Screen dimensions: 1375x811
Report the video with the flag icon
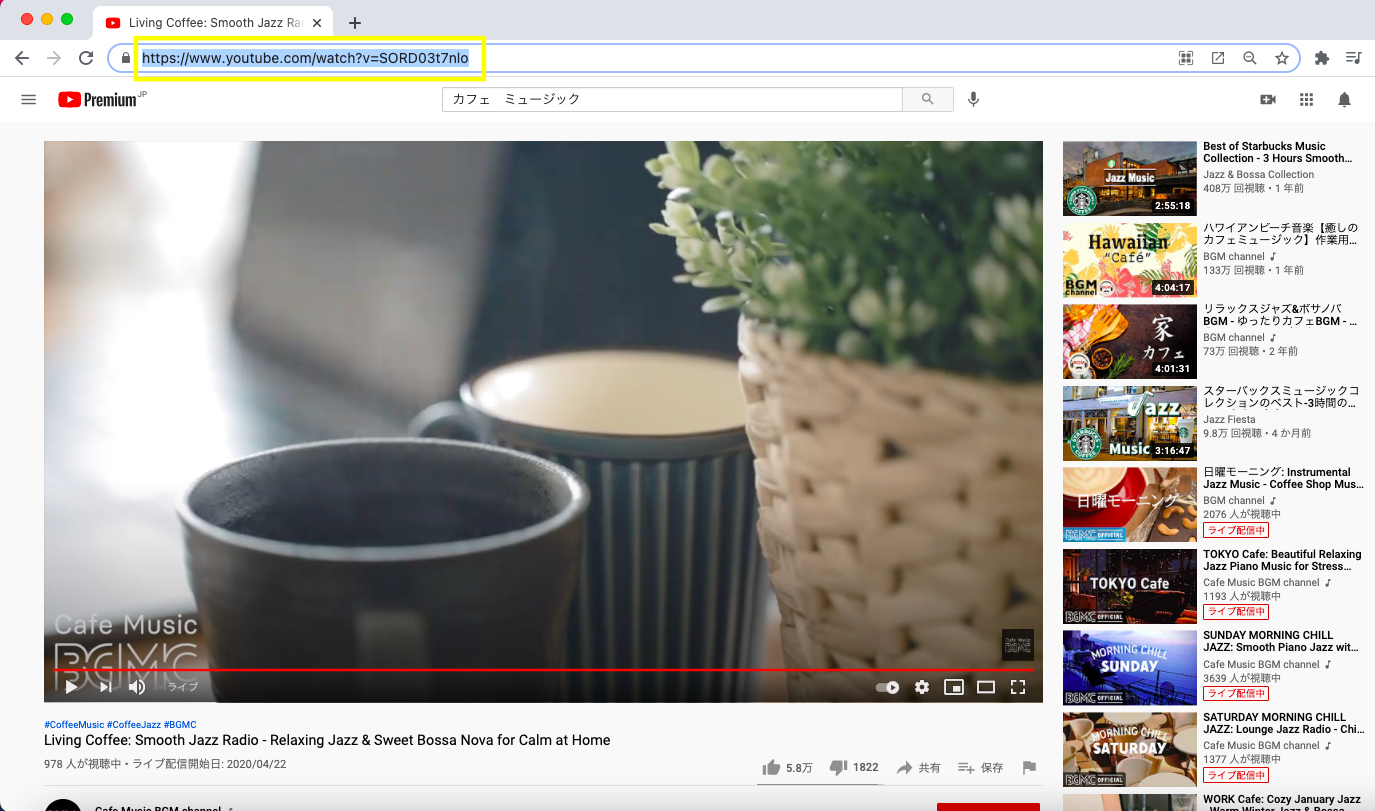click(1029, 768)
